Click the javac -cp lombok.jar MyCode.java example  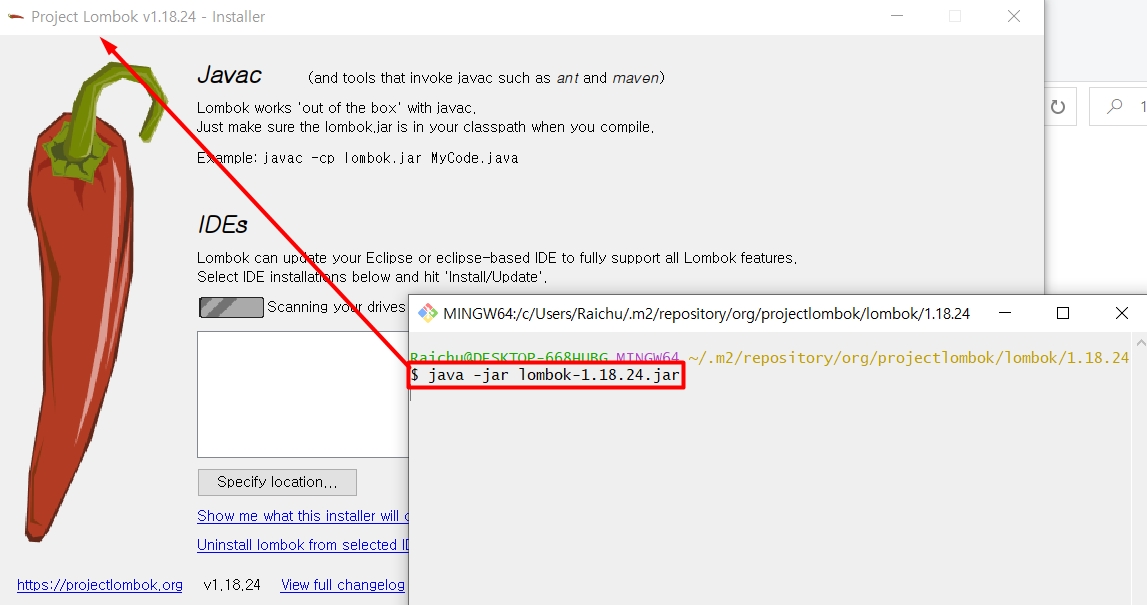tap(391, 158)
